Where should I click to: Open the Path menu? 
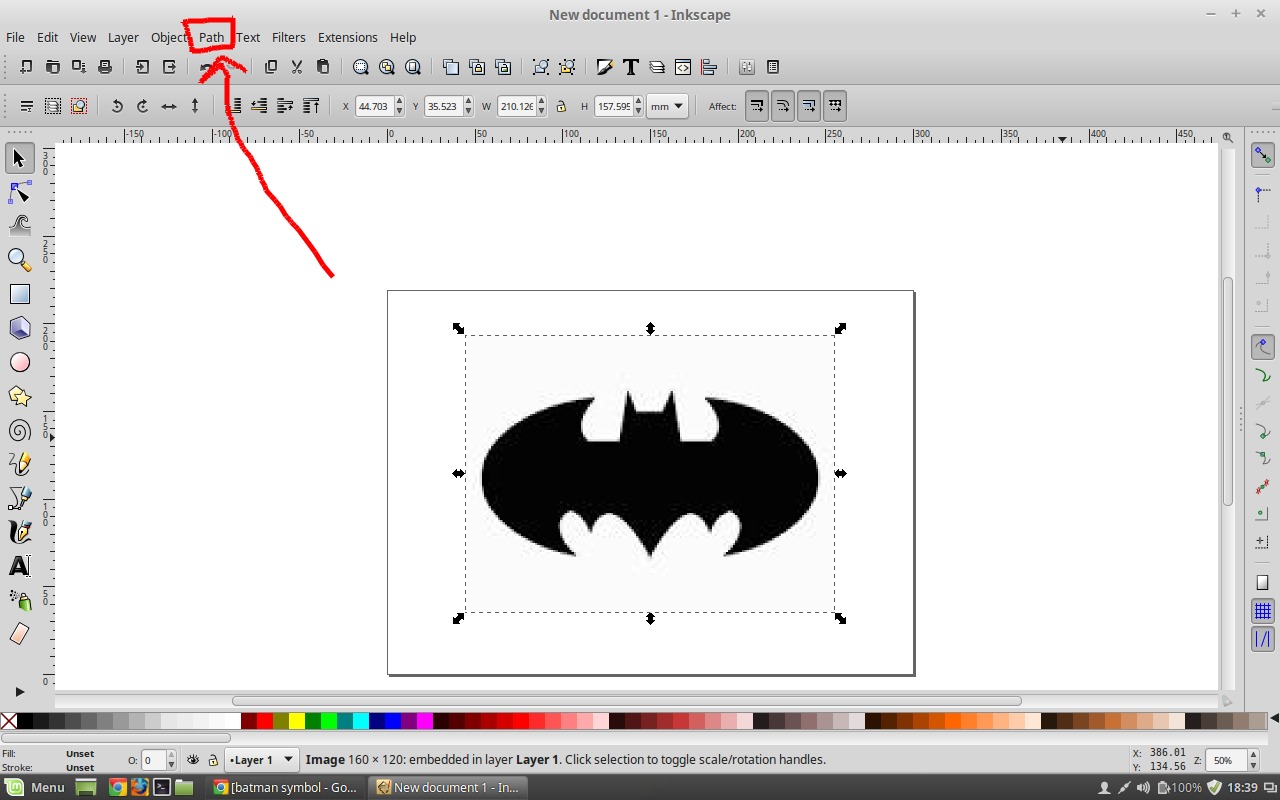(211, 37)
